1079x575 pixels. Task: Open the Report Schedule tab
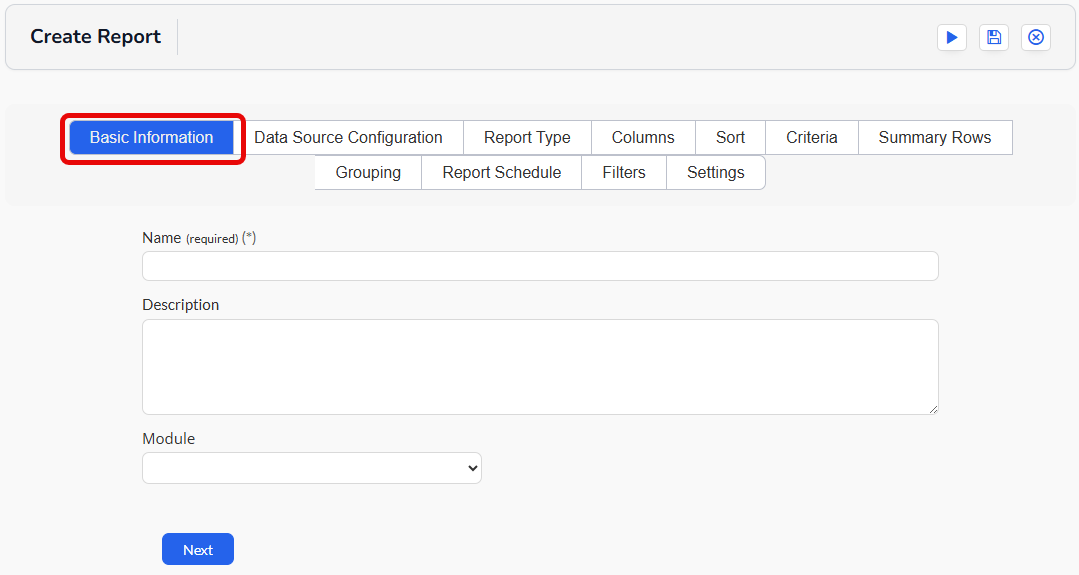[x=502, y=173]
